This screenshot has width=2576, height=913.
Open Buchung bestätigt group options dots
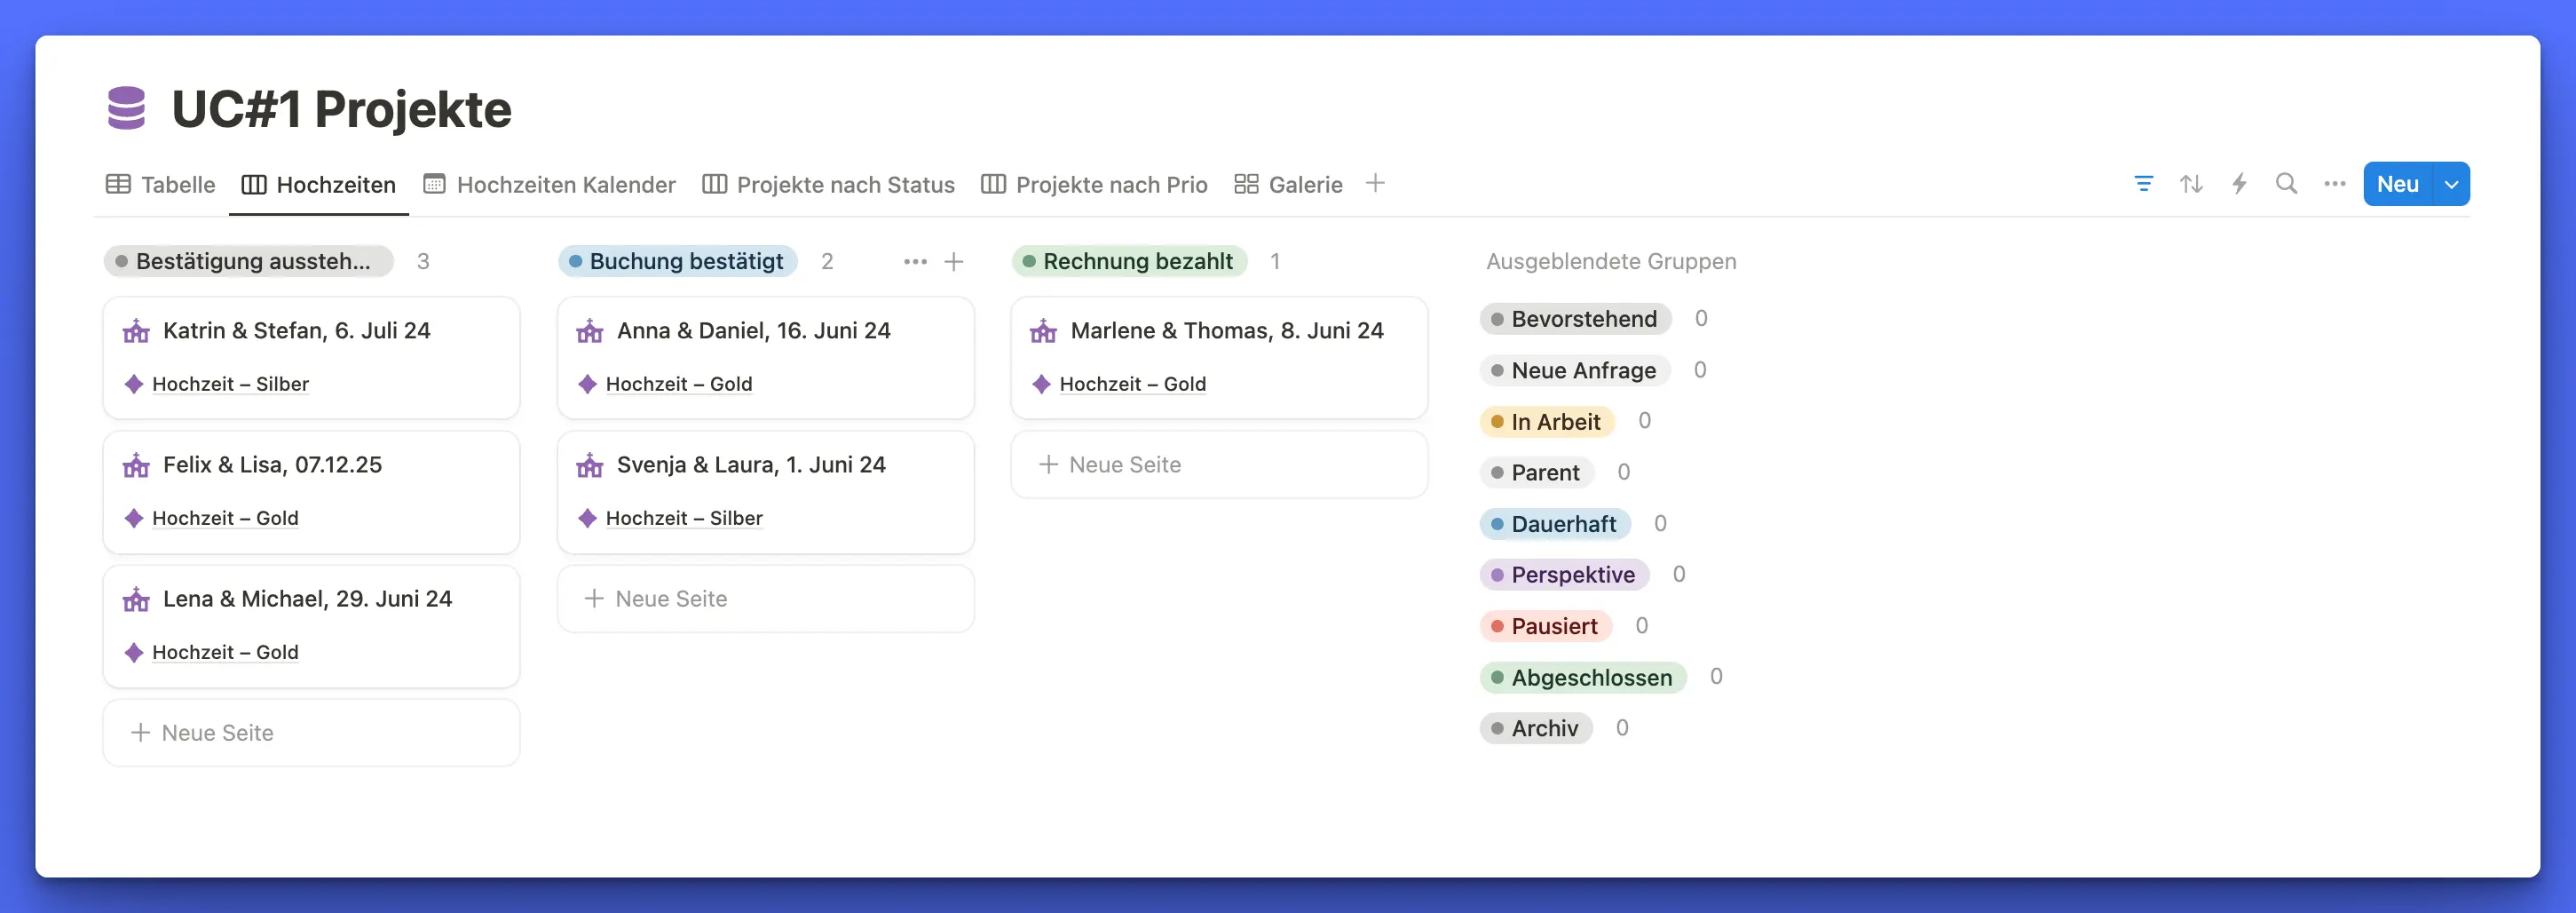pos(915,262)
